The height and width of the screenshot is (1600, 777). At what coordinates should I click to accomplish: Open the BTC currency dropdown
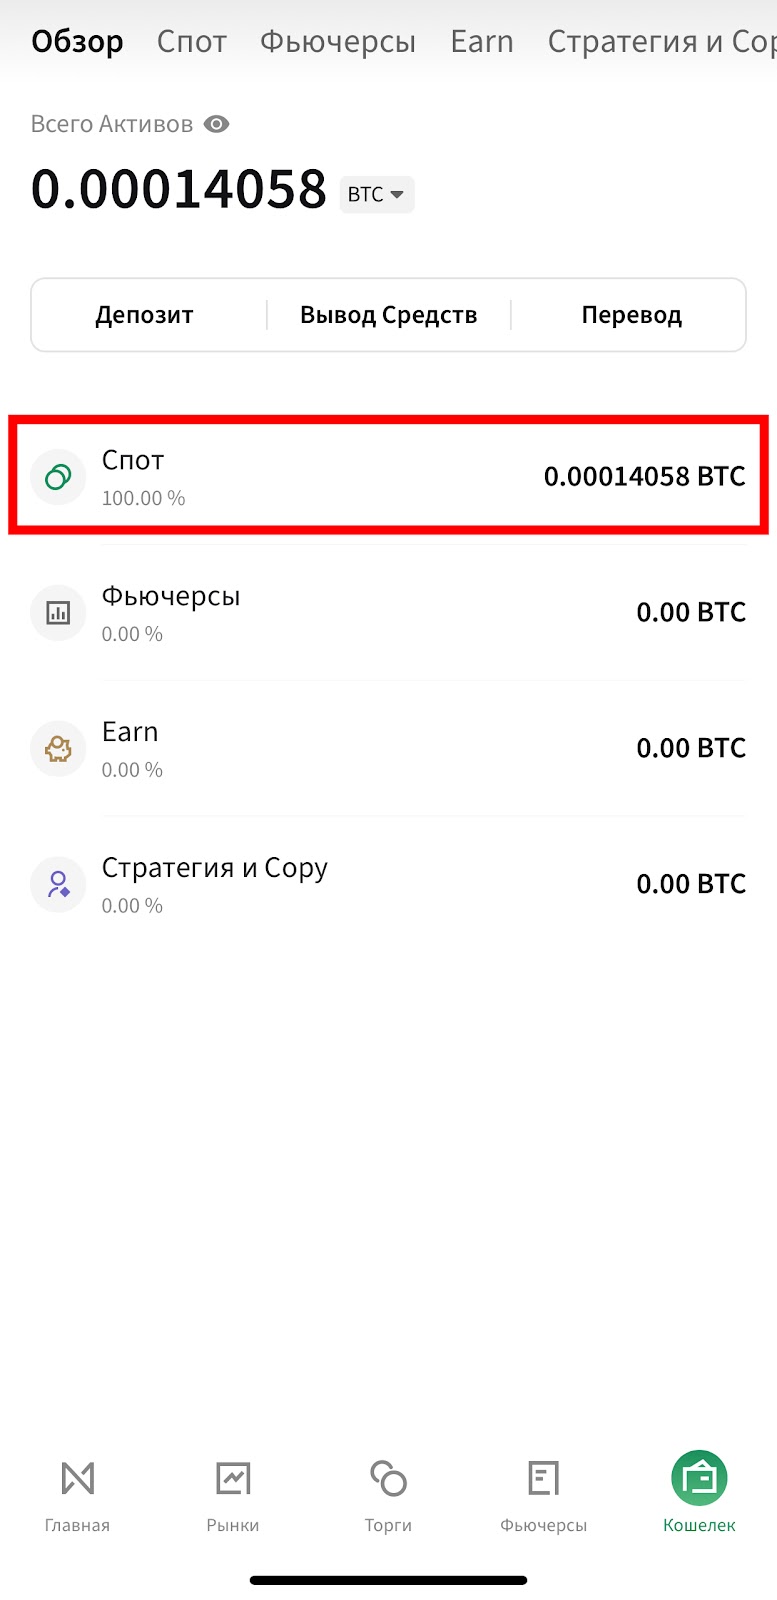[377, 194]
